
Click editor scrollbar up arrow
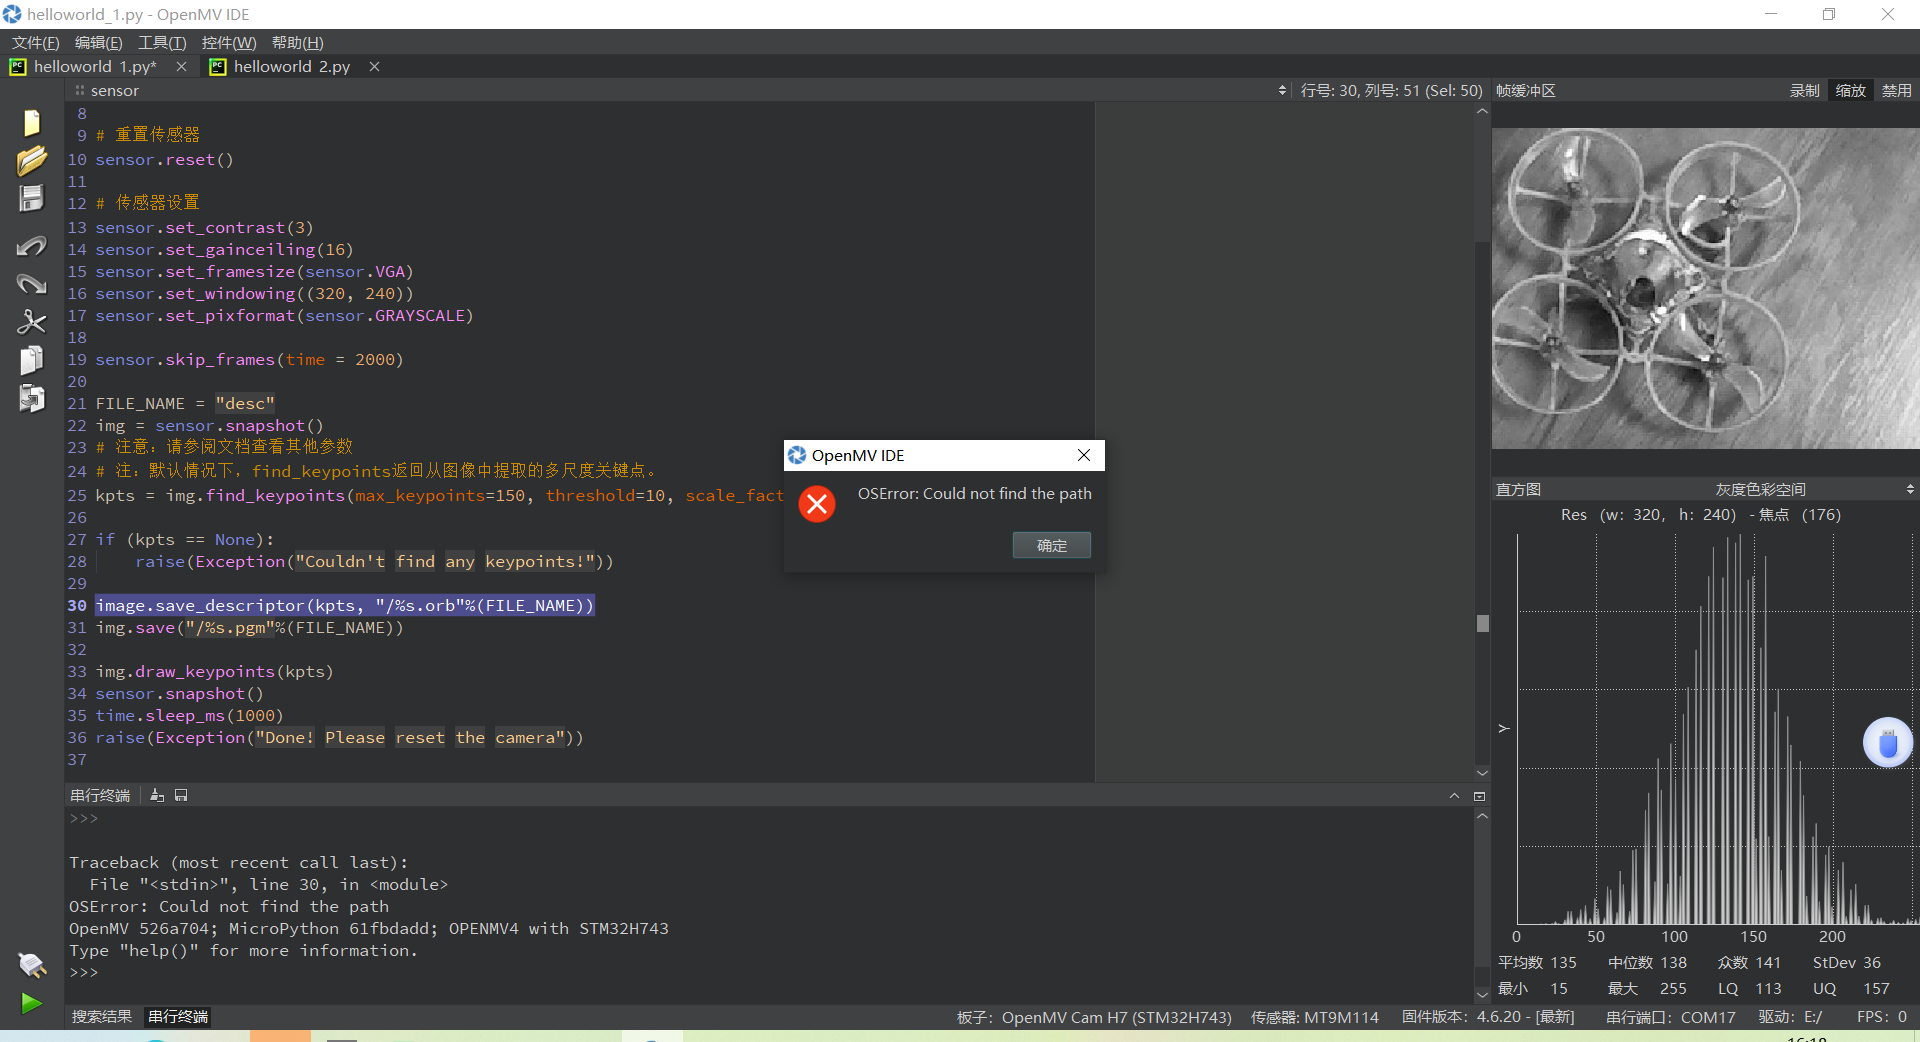click(x=1482, y=111)
